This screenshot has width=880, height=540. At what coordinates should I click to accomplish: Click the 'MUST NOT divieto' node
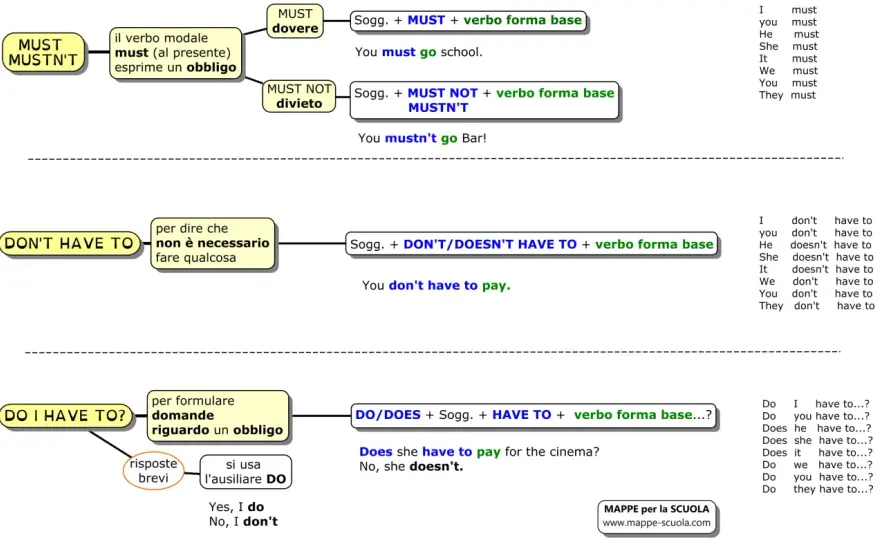[299, 96]
